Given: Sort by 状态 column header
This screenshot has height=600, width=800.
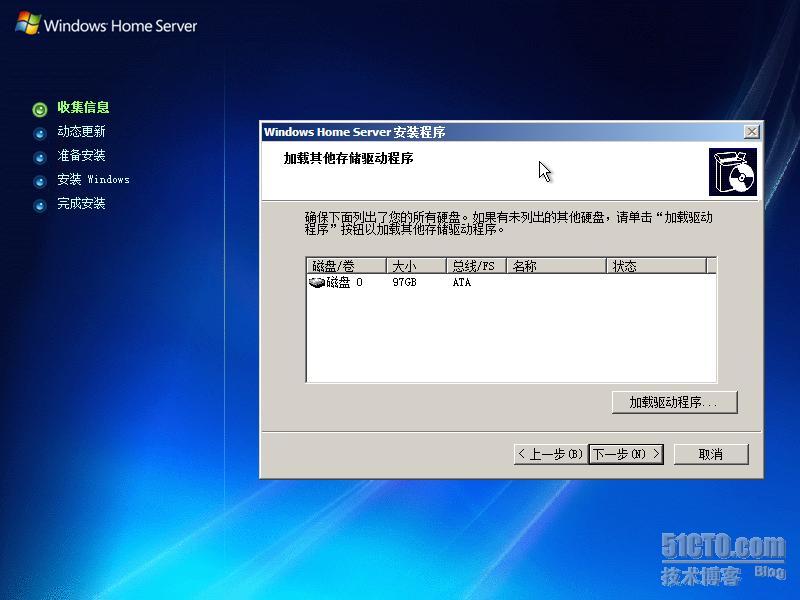Looking at the screenshot, I should pos(657,266).
